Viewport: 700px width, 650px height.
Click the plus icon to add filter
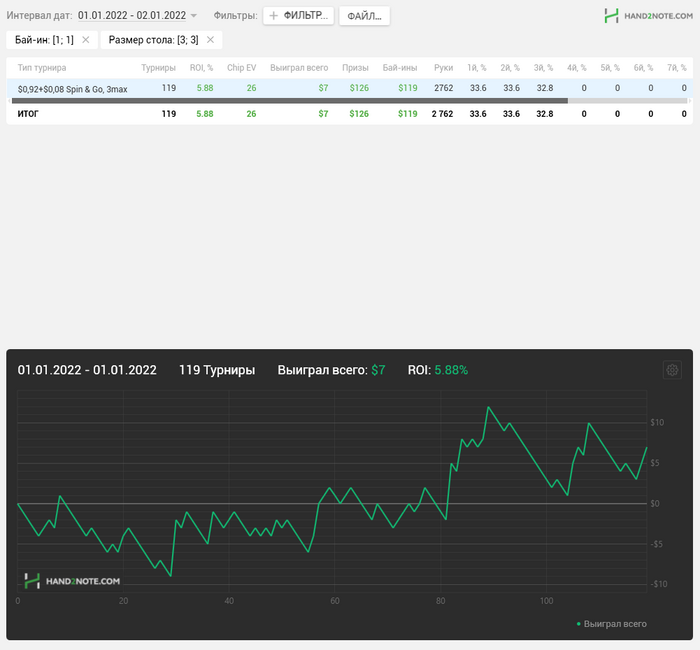click(274, 16)
